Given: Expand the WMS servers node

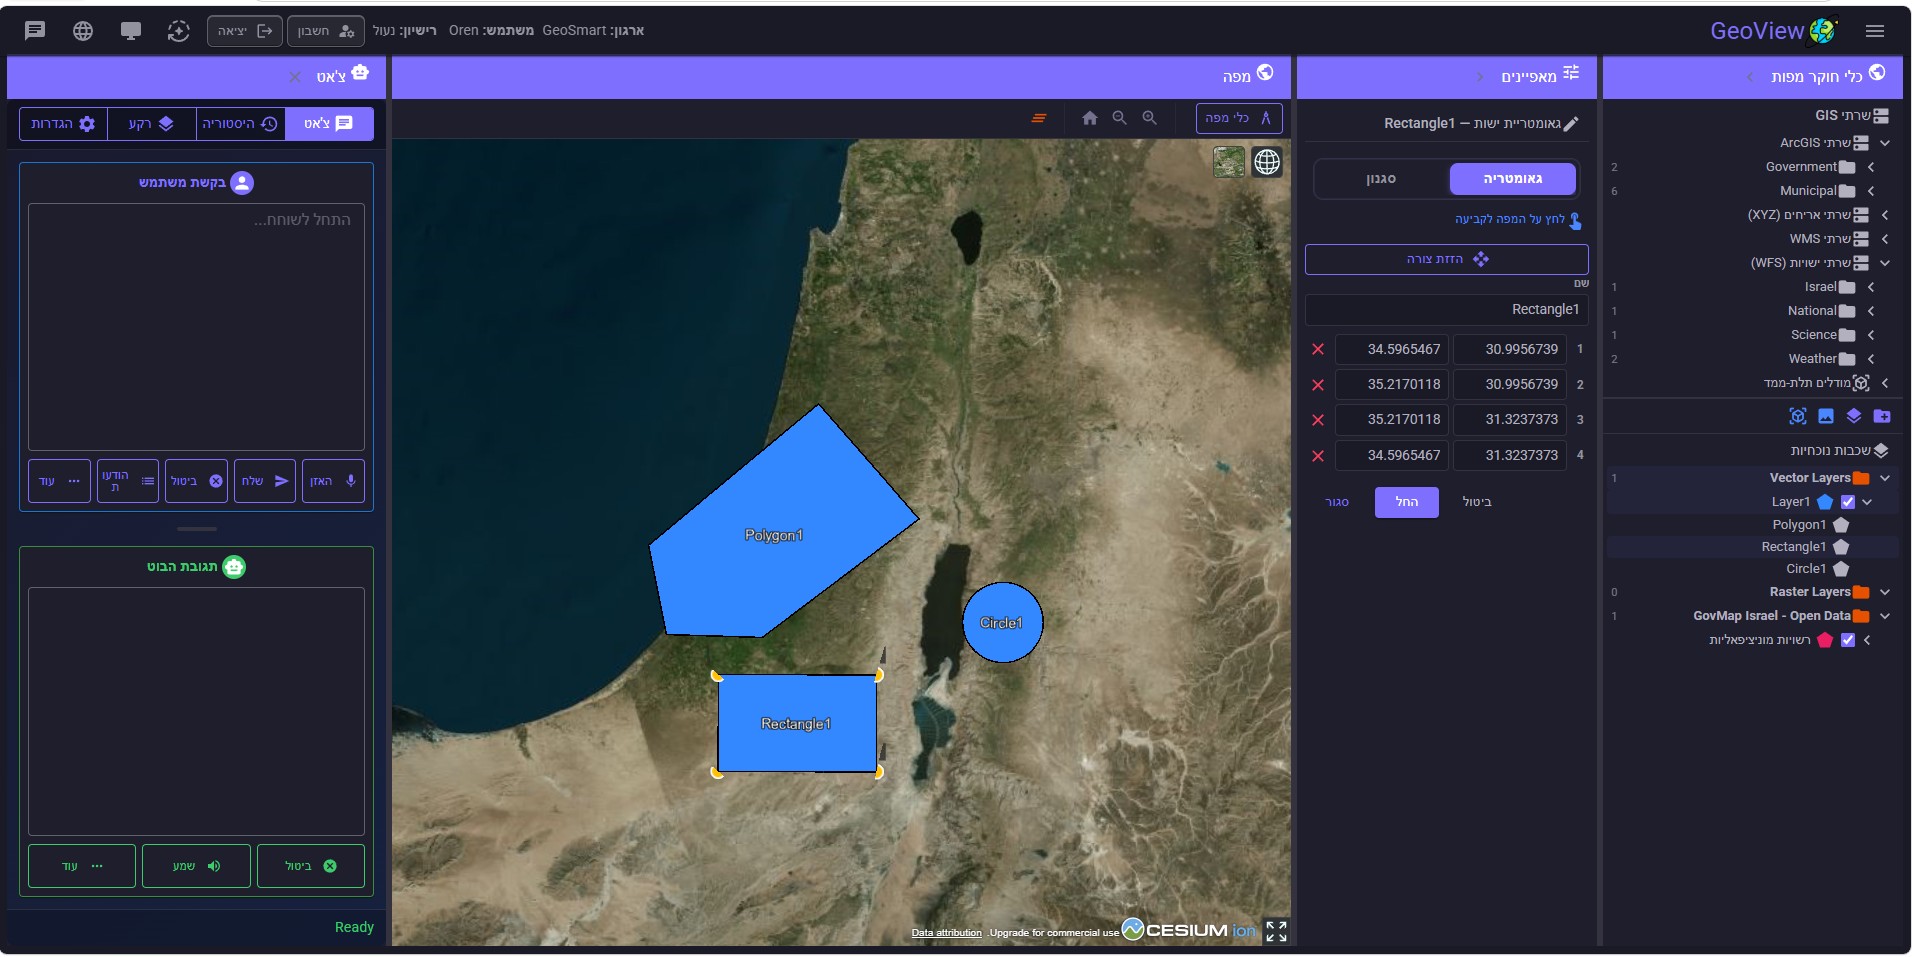Looking at the screenshot, I should coord(1885,239).
